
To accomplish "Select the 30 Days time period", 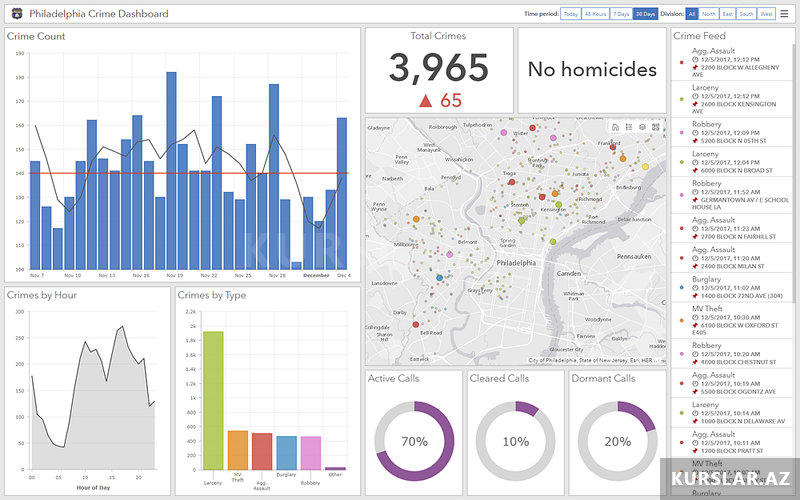I will click(644, 14).
